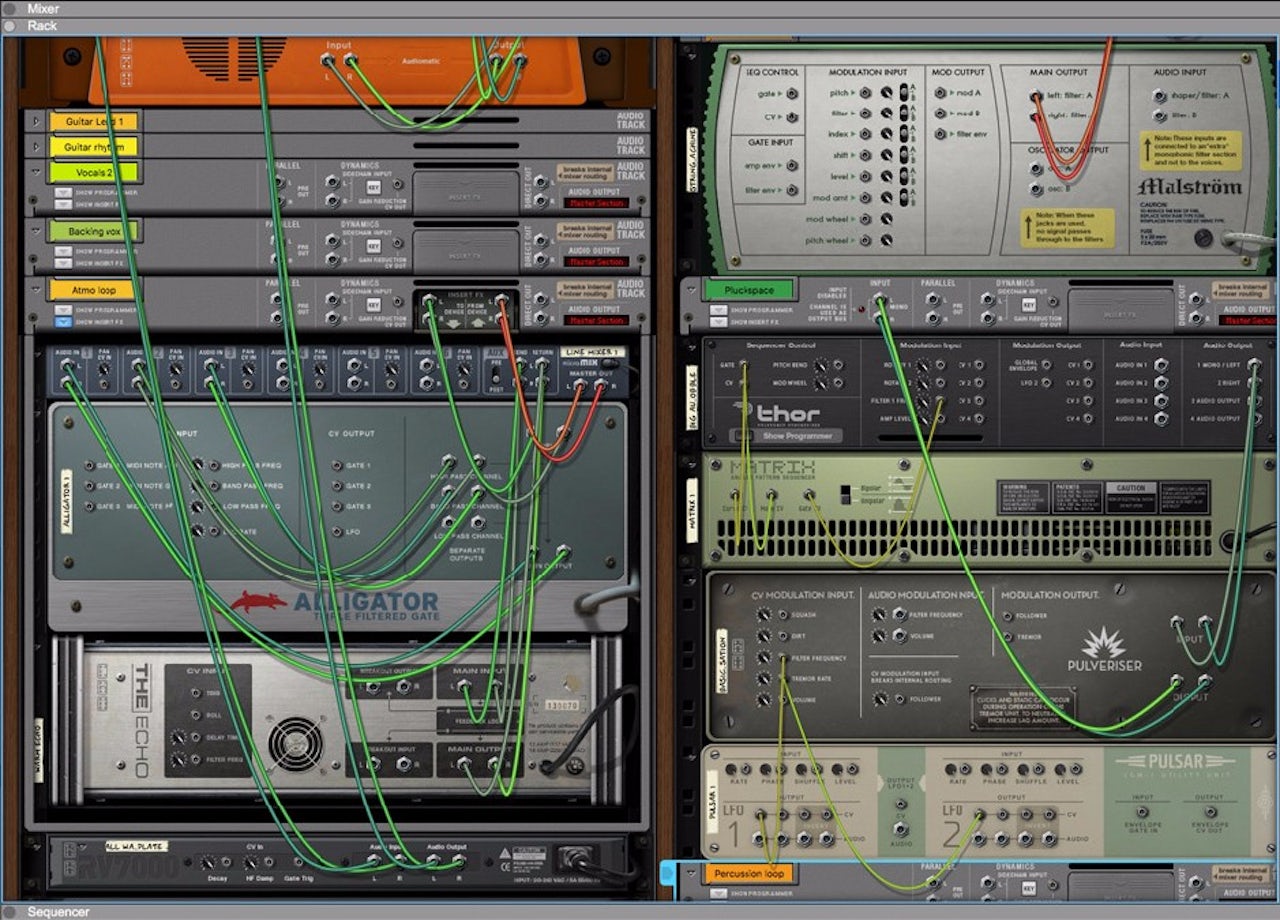Click the Malström osc B output jack
Viewport: 1280px width, 920px height.
point(1037,187)
